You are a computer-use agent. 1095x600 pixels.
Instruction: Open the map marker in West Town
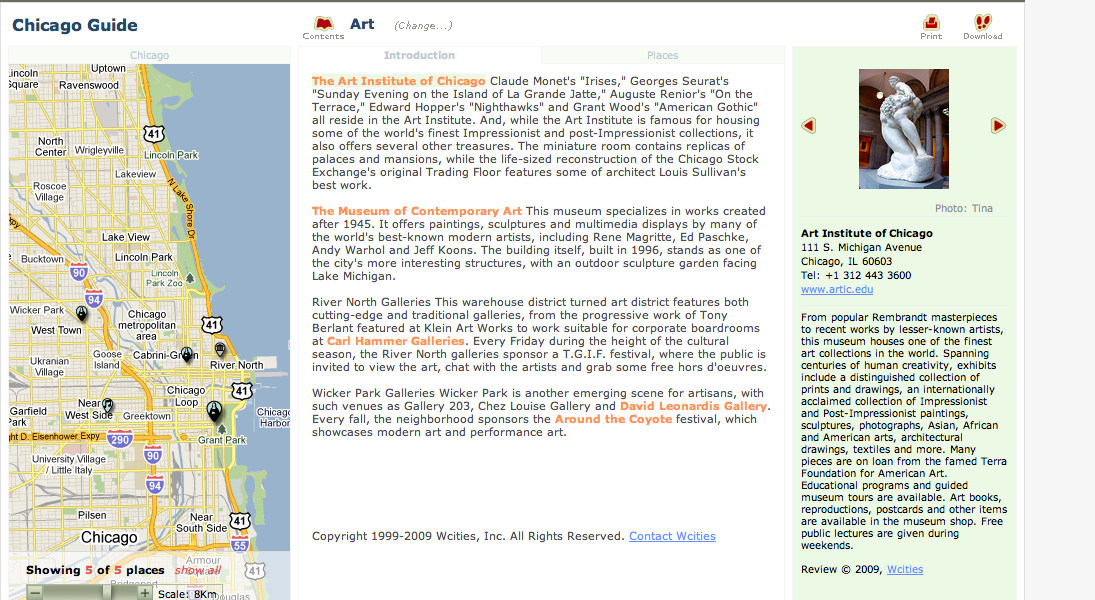point(82,312)
